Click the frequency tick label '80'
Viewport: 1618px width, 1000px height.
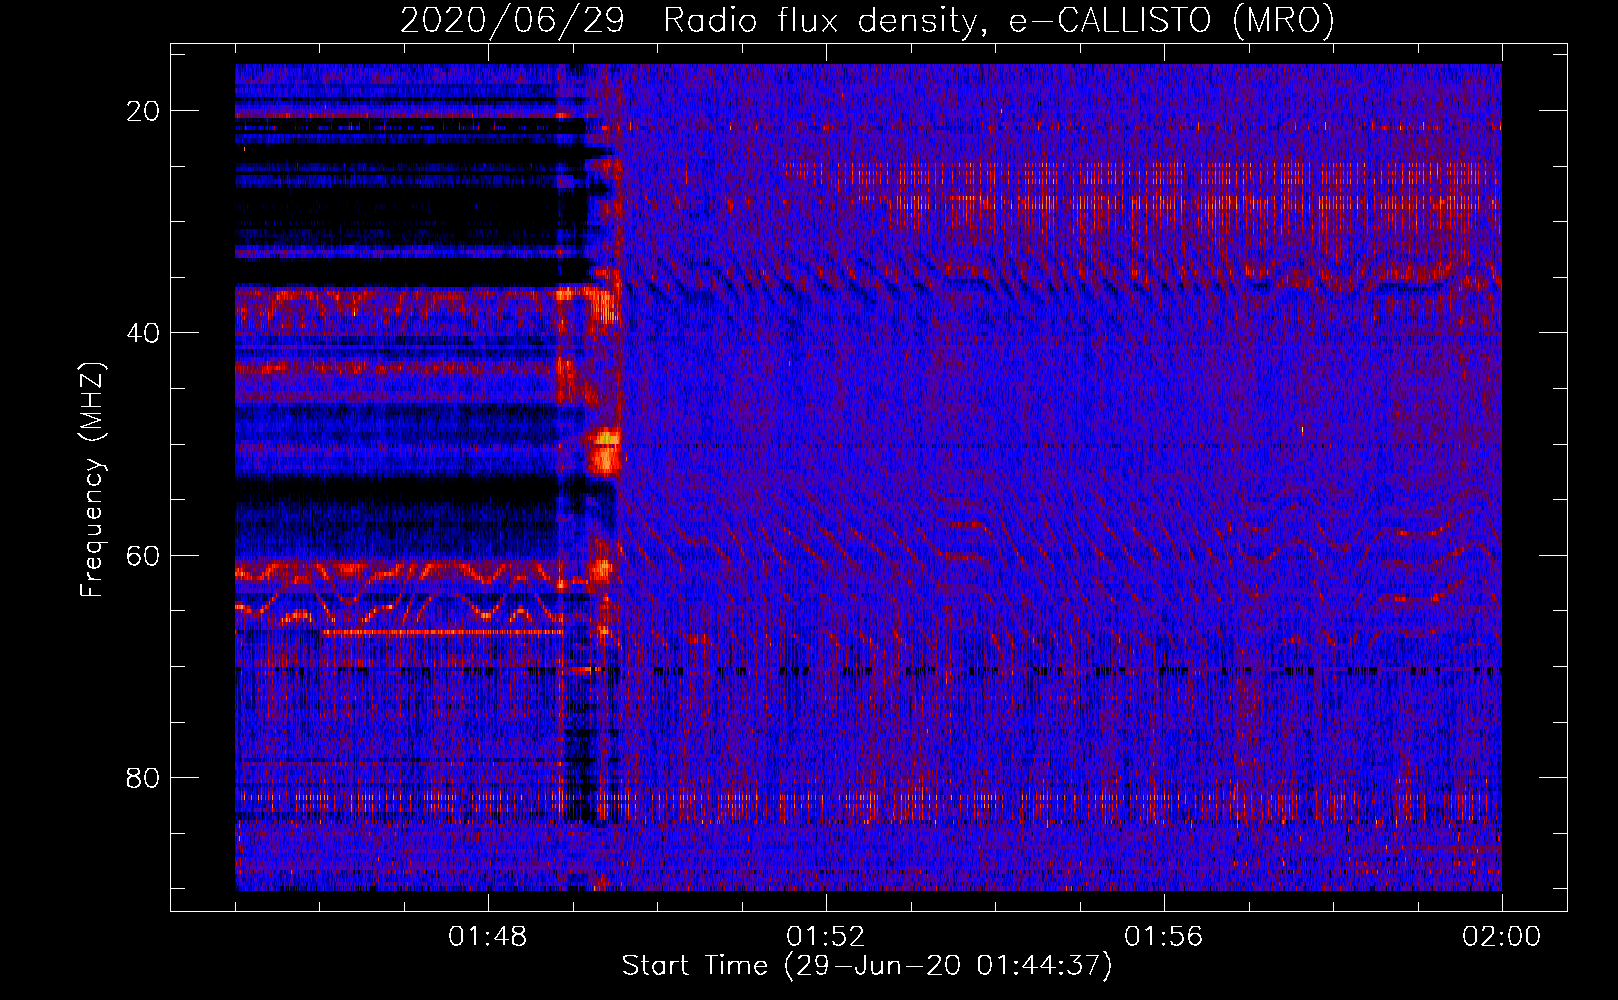click(x=144, y=778)
